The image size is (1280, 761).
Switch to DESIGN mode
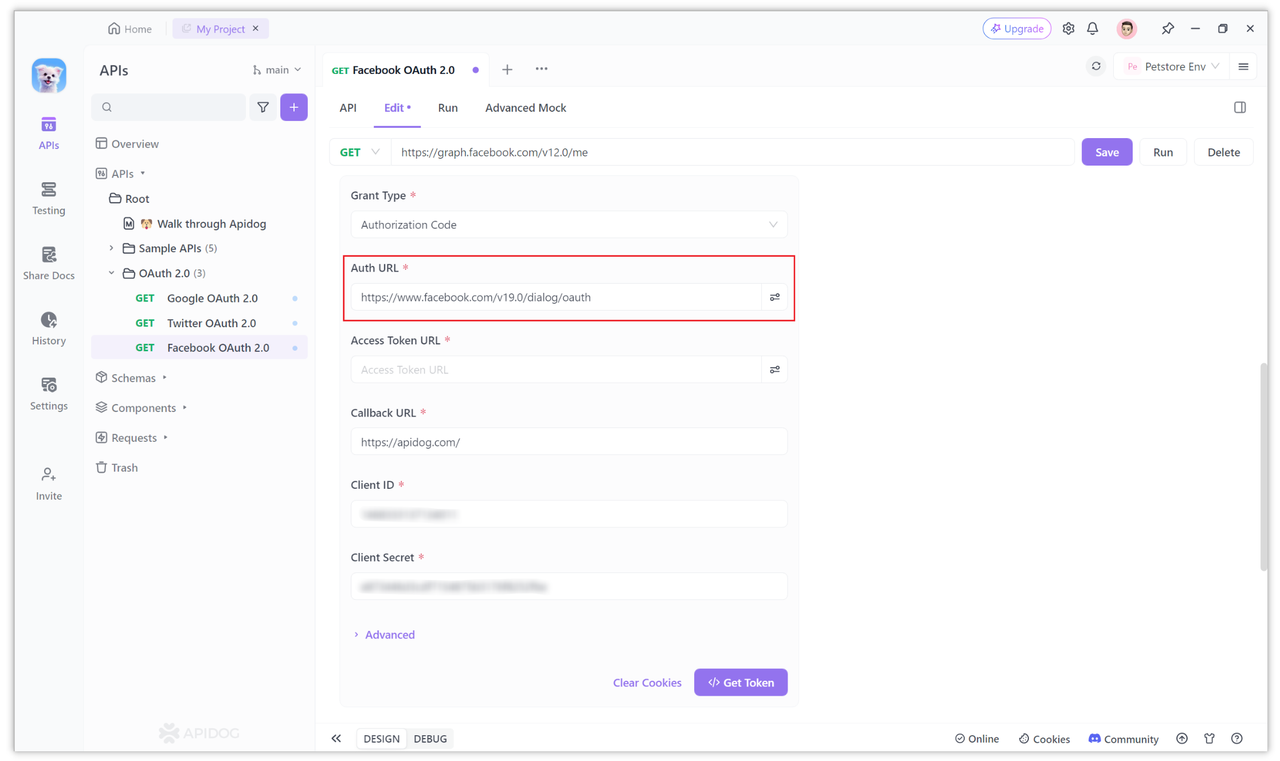point(381,738)
